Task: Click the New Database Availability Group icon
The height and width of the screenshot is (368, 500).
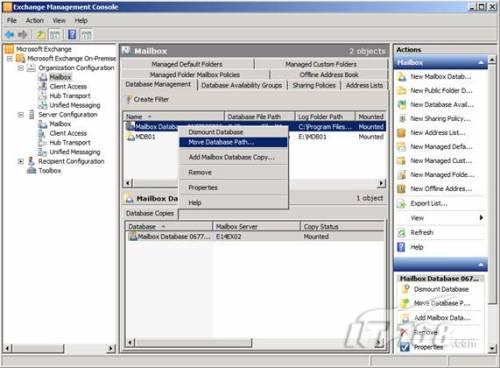Action: 402,105
